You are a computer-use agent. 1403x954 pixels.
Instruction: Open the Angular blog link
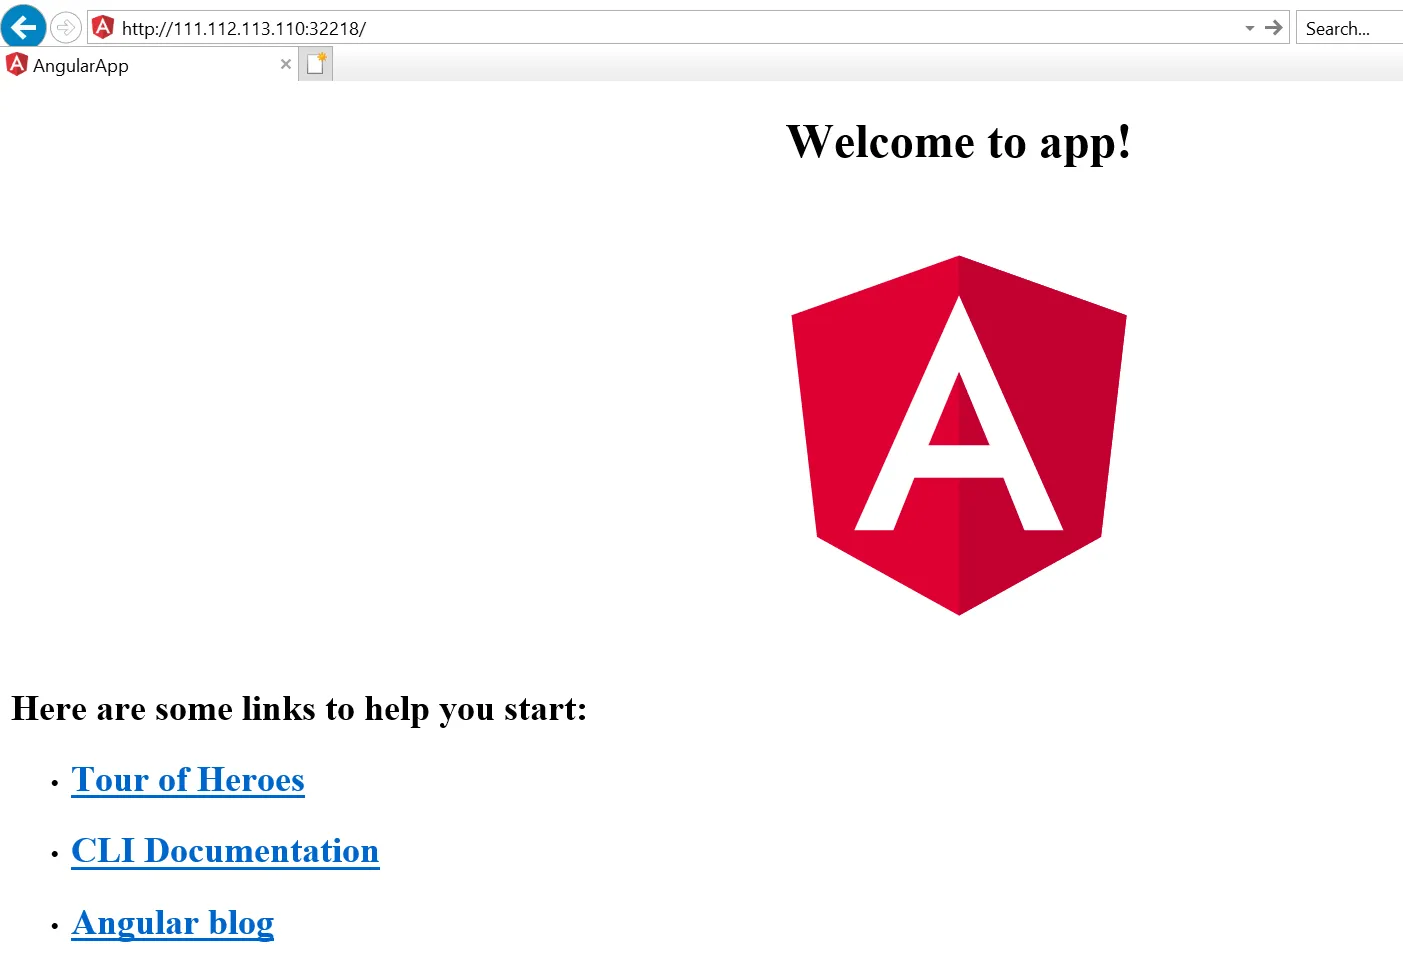click(x=173, y=923)
